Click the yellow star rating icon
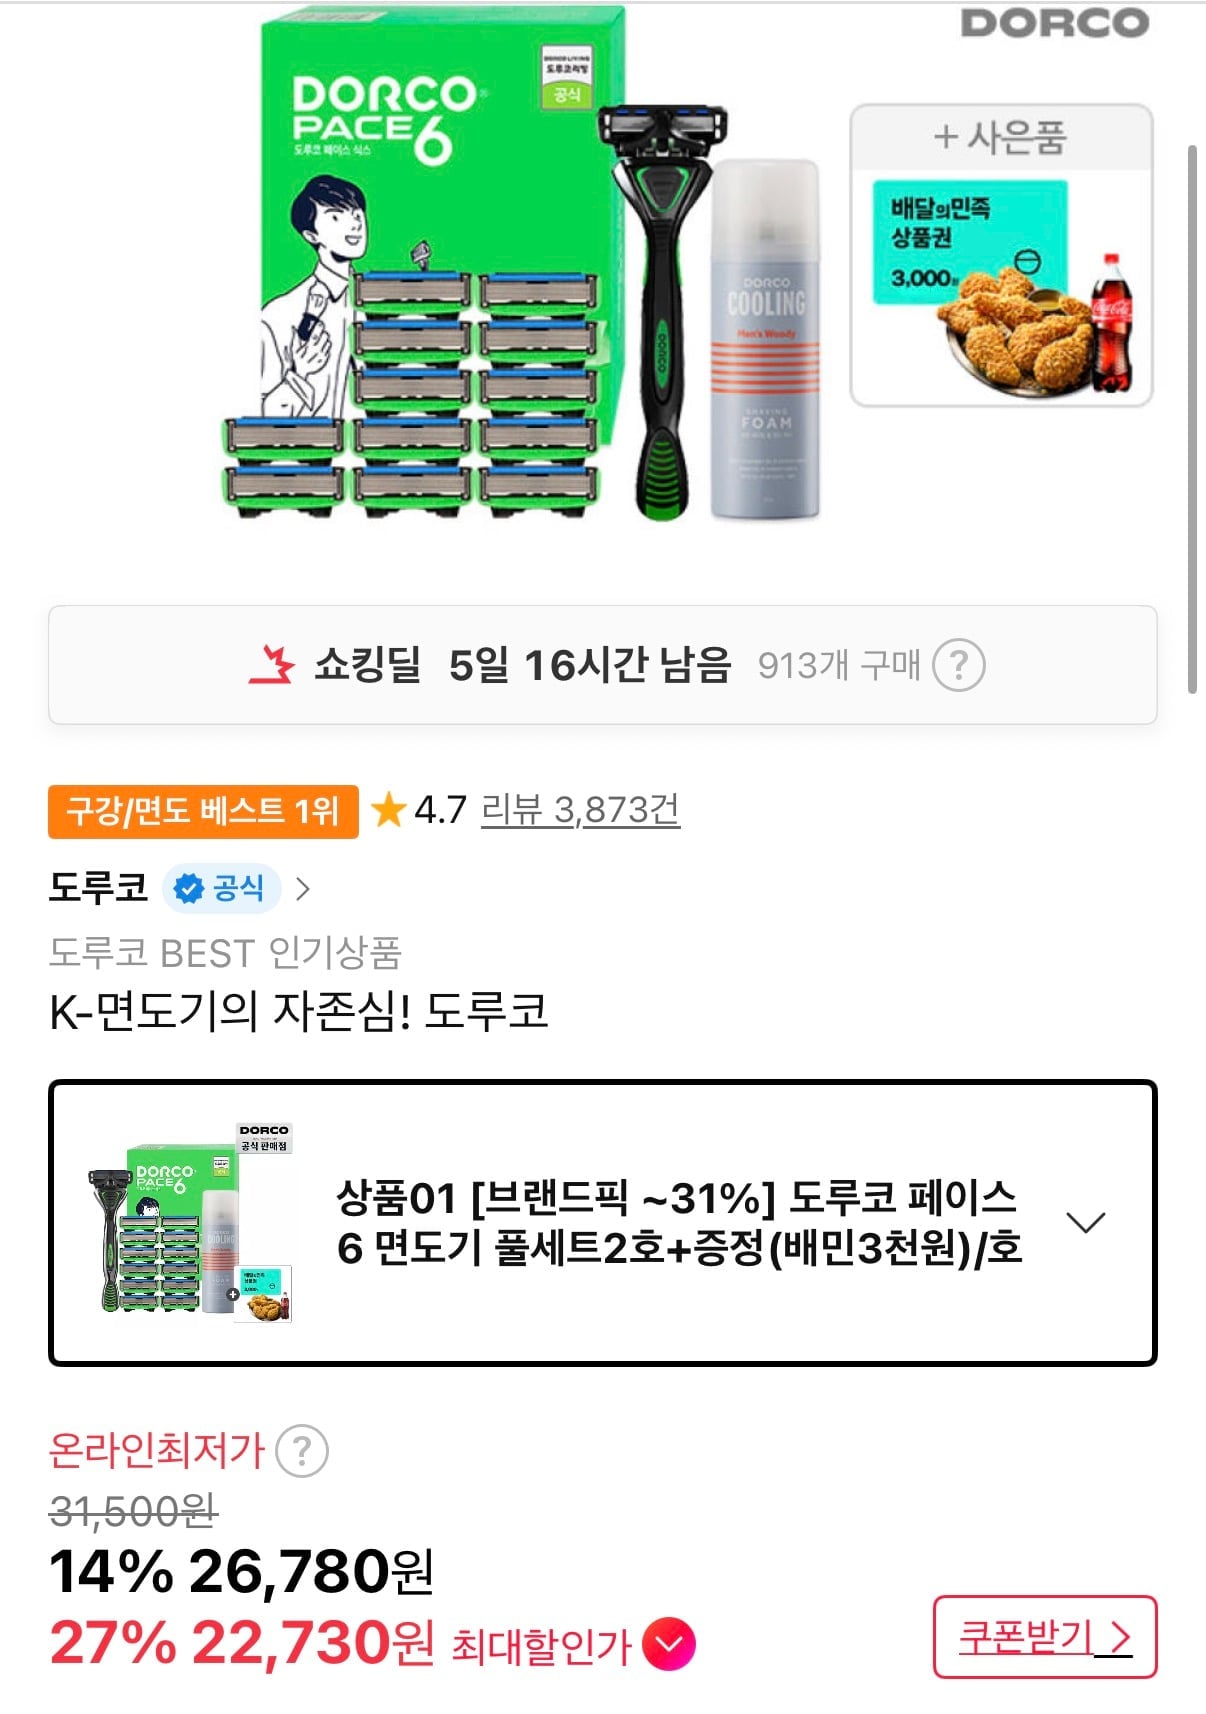Screen dimensions: 1206x1714 click(388, 810)
